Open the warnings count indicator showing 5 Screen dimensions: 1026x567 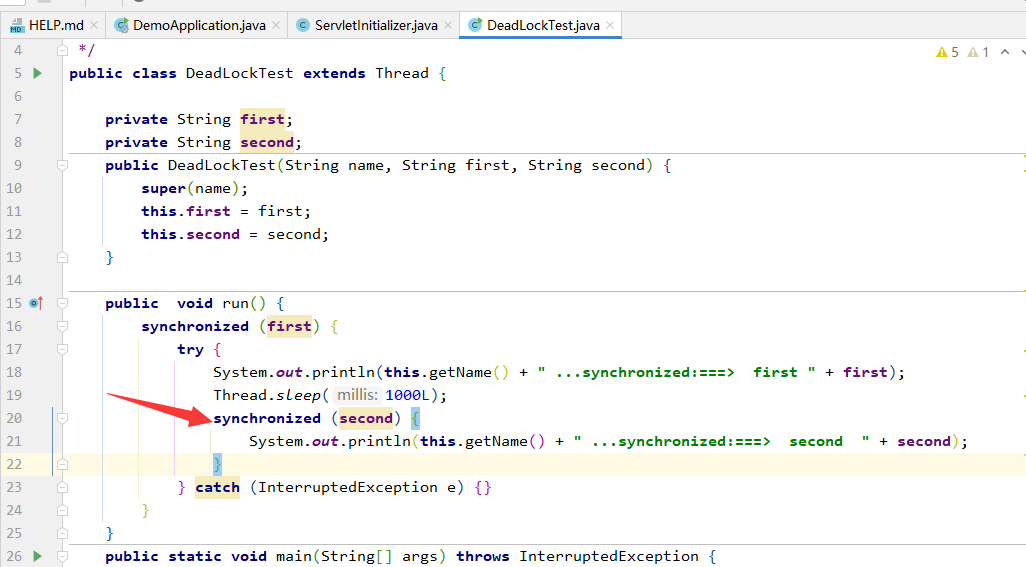click(947, 52)
